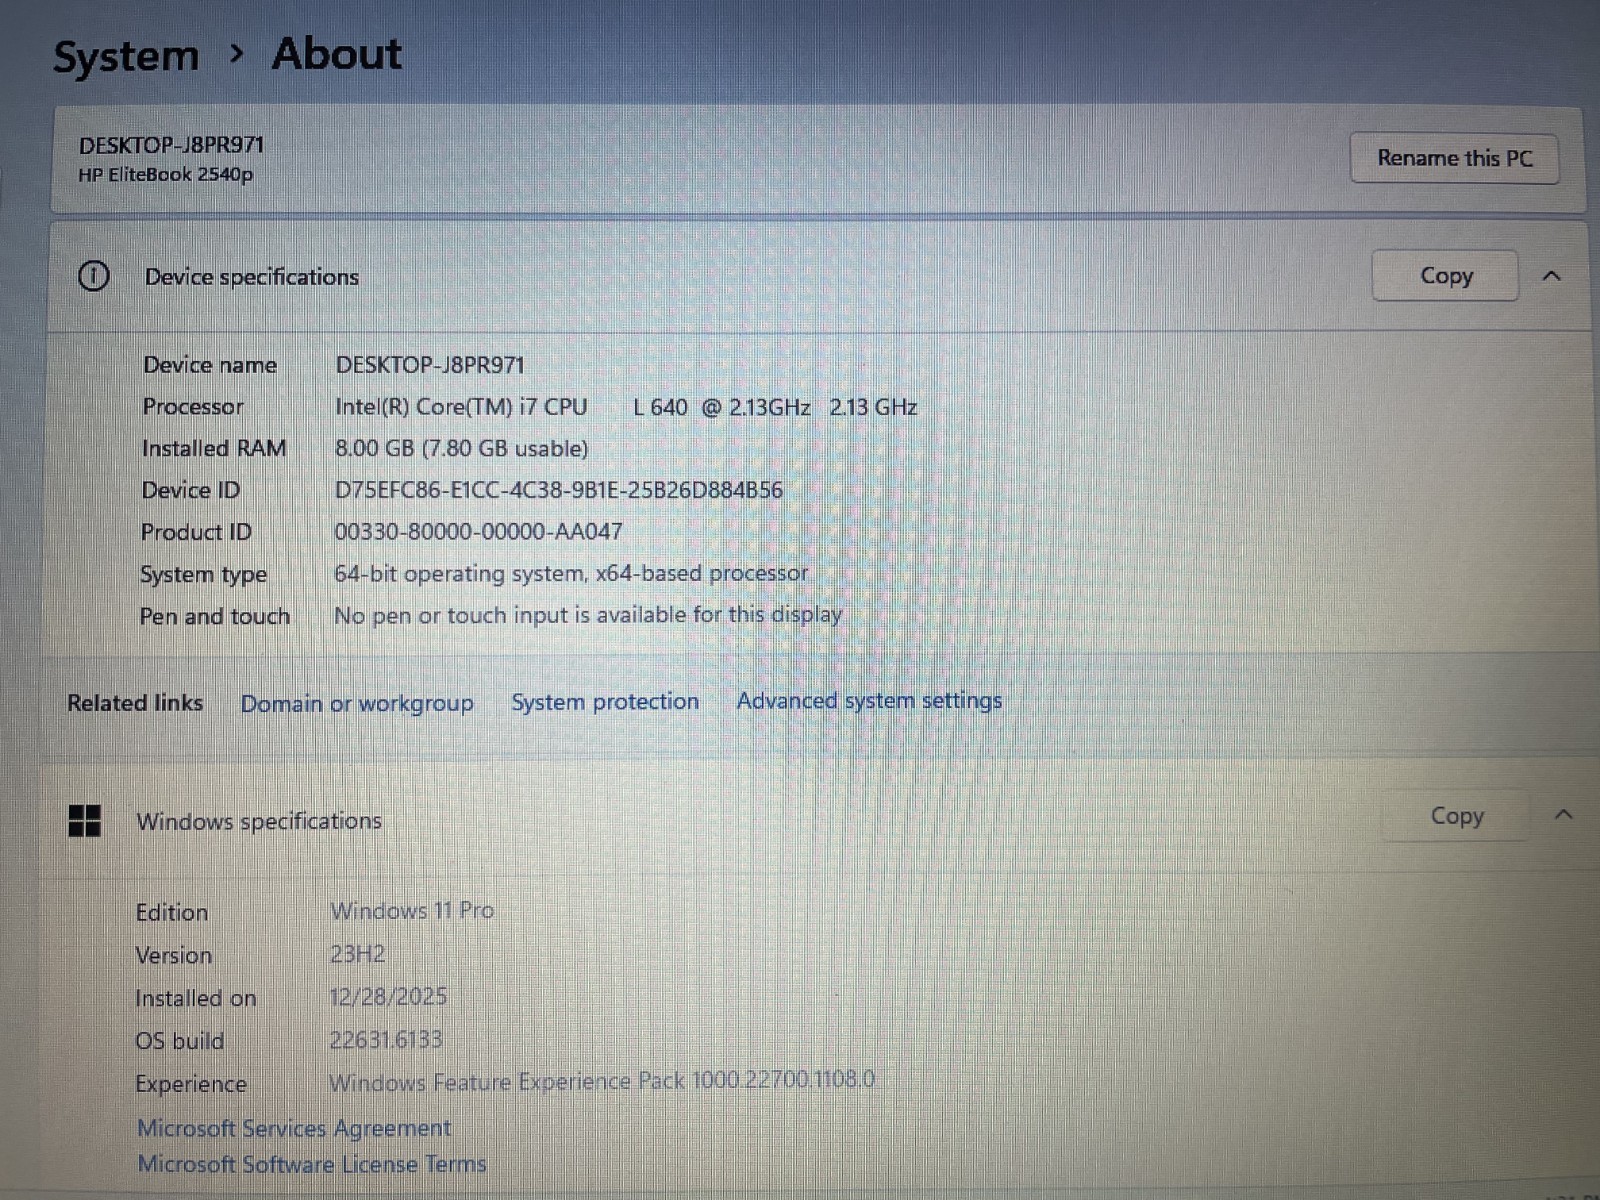This screenshot has height=1200, width=1600.
Task: Select OS build value 22631.6133
Action: coord(386,1040)
